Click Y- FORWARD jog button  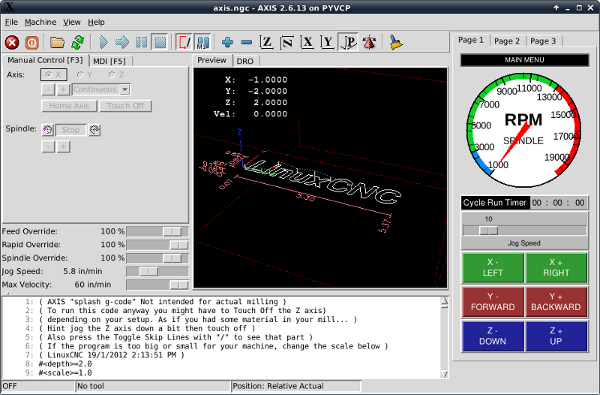pos(493,302)
